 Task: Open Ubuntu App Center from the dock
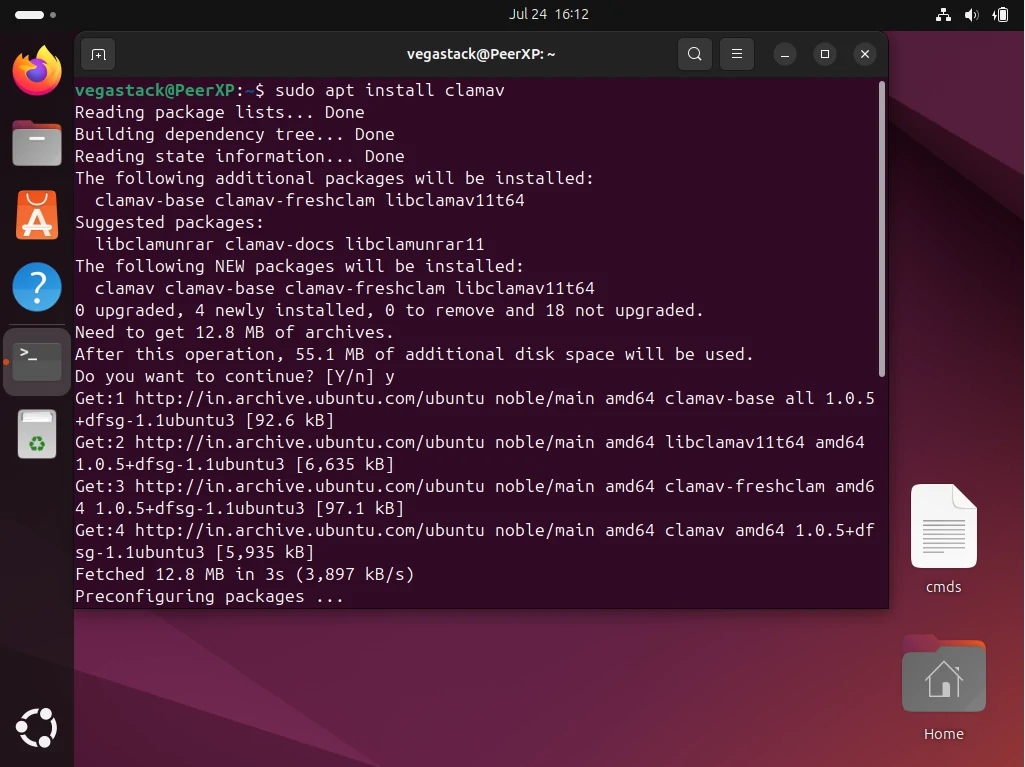[36, 215]
